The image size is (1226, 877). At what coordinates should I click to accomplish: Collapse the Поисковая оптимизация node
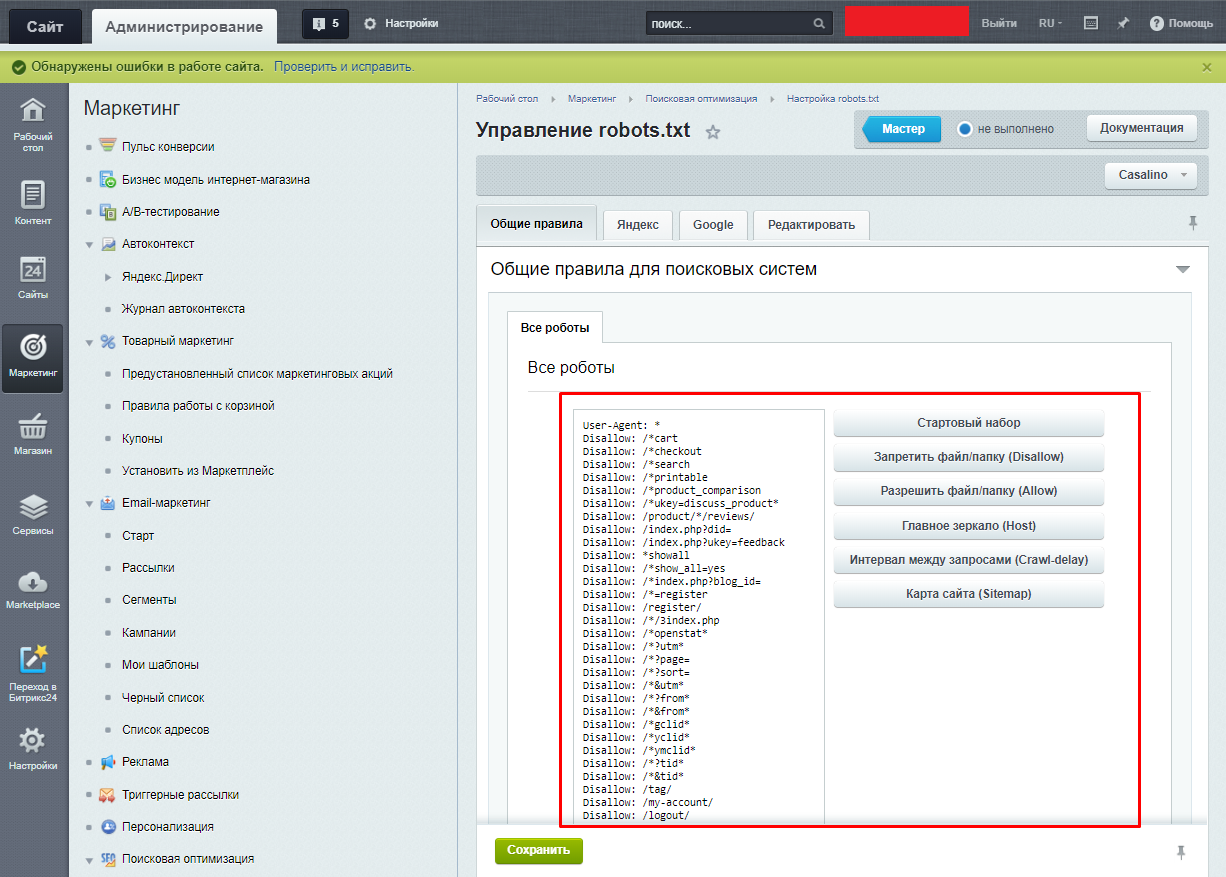(89, 860)
